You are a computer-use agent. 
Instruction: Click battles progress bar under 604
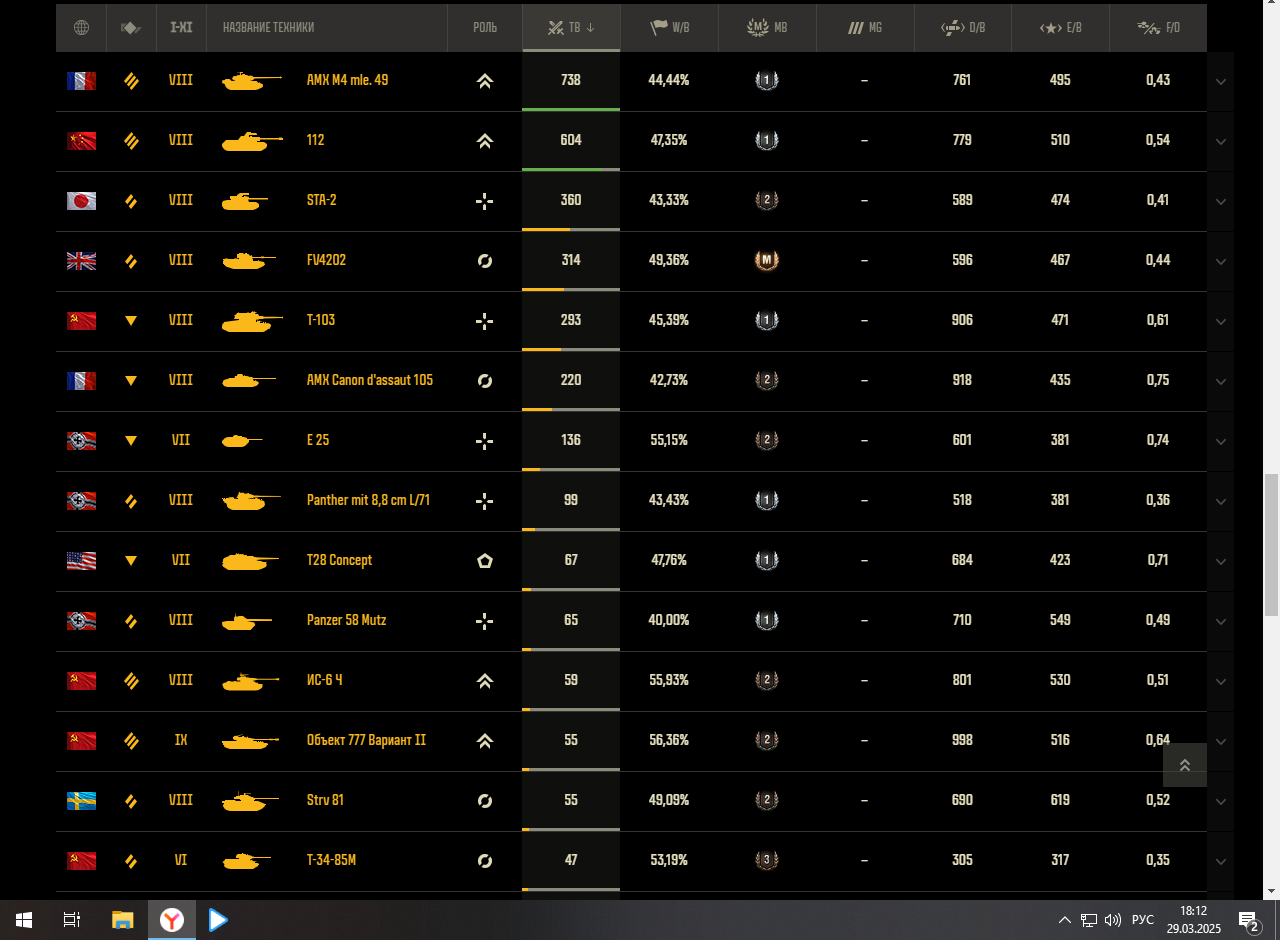pyautogui.click(x=571, y=169)
